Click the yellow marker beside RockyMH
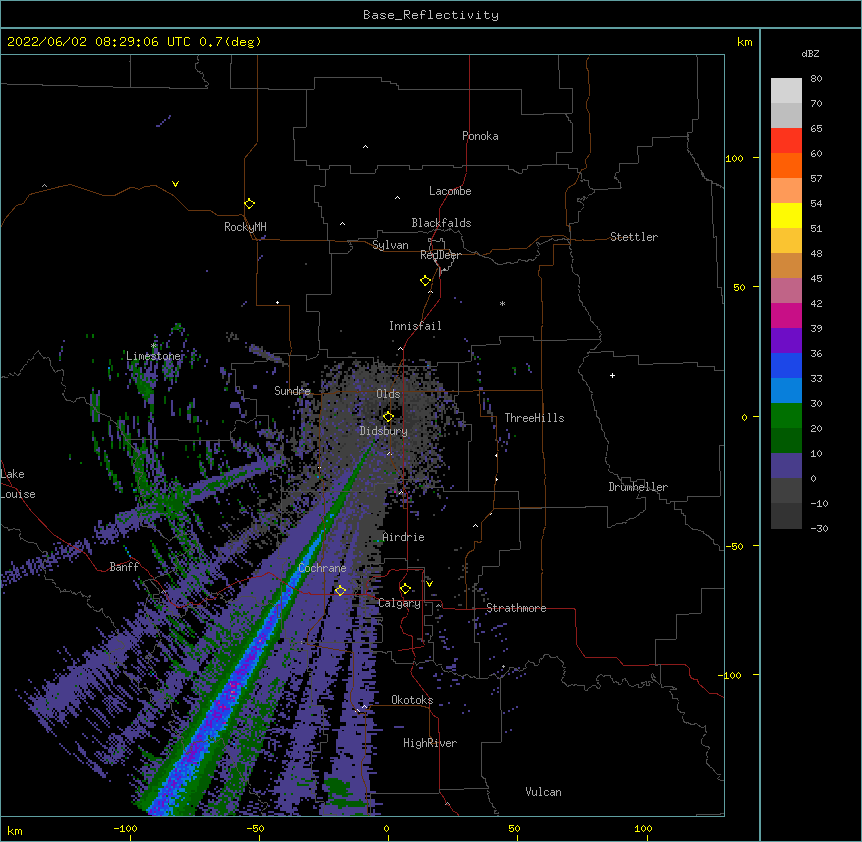The width and height of the screenshot is (862, 842). (249, 204)
